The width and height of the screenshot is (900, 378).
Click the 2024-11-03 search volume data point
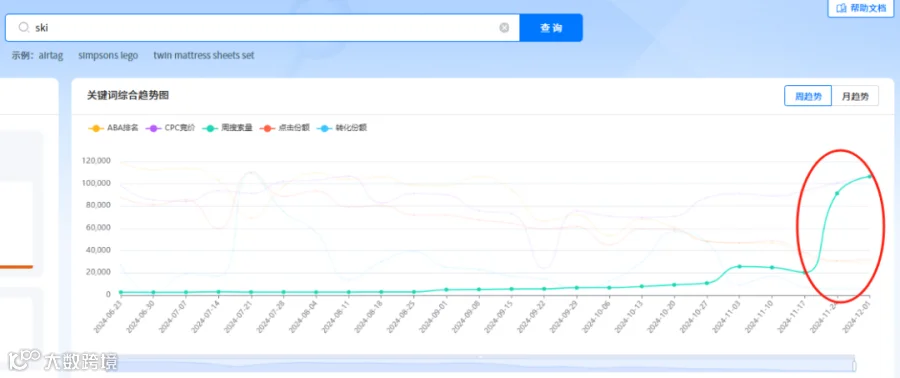pyautogui.click(x=739, y=267)
